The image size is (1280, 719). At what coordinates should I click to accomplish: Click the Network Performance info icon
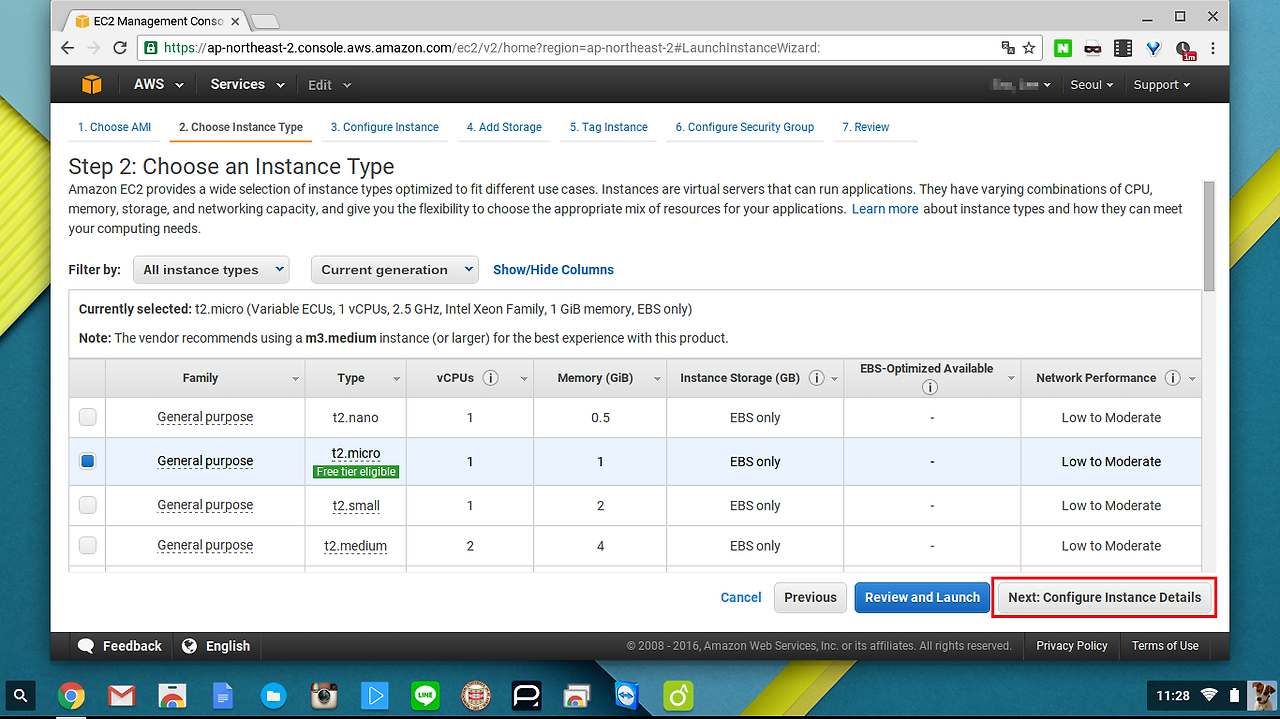coord(1172,378)
